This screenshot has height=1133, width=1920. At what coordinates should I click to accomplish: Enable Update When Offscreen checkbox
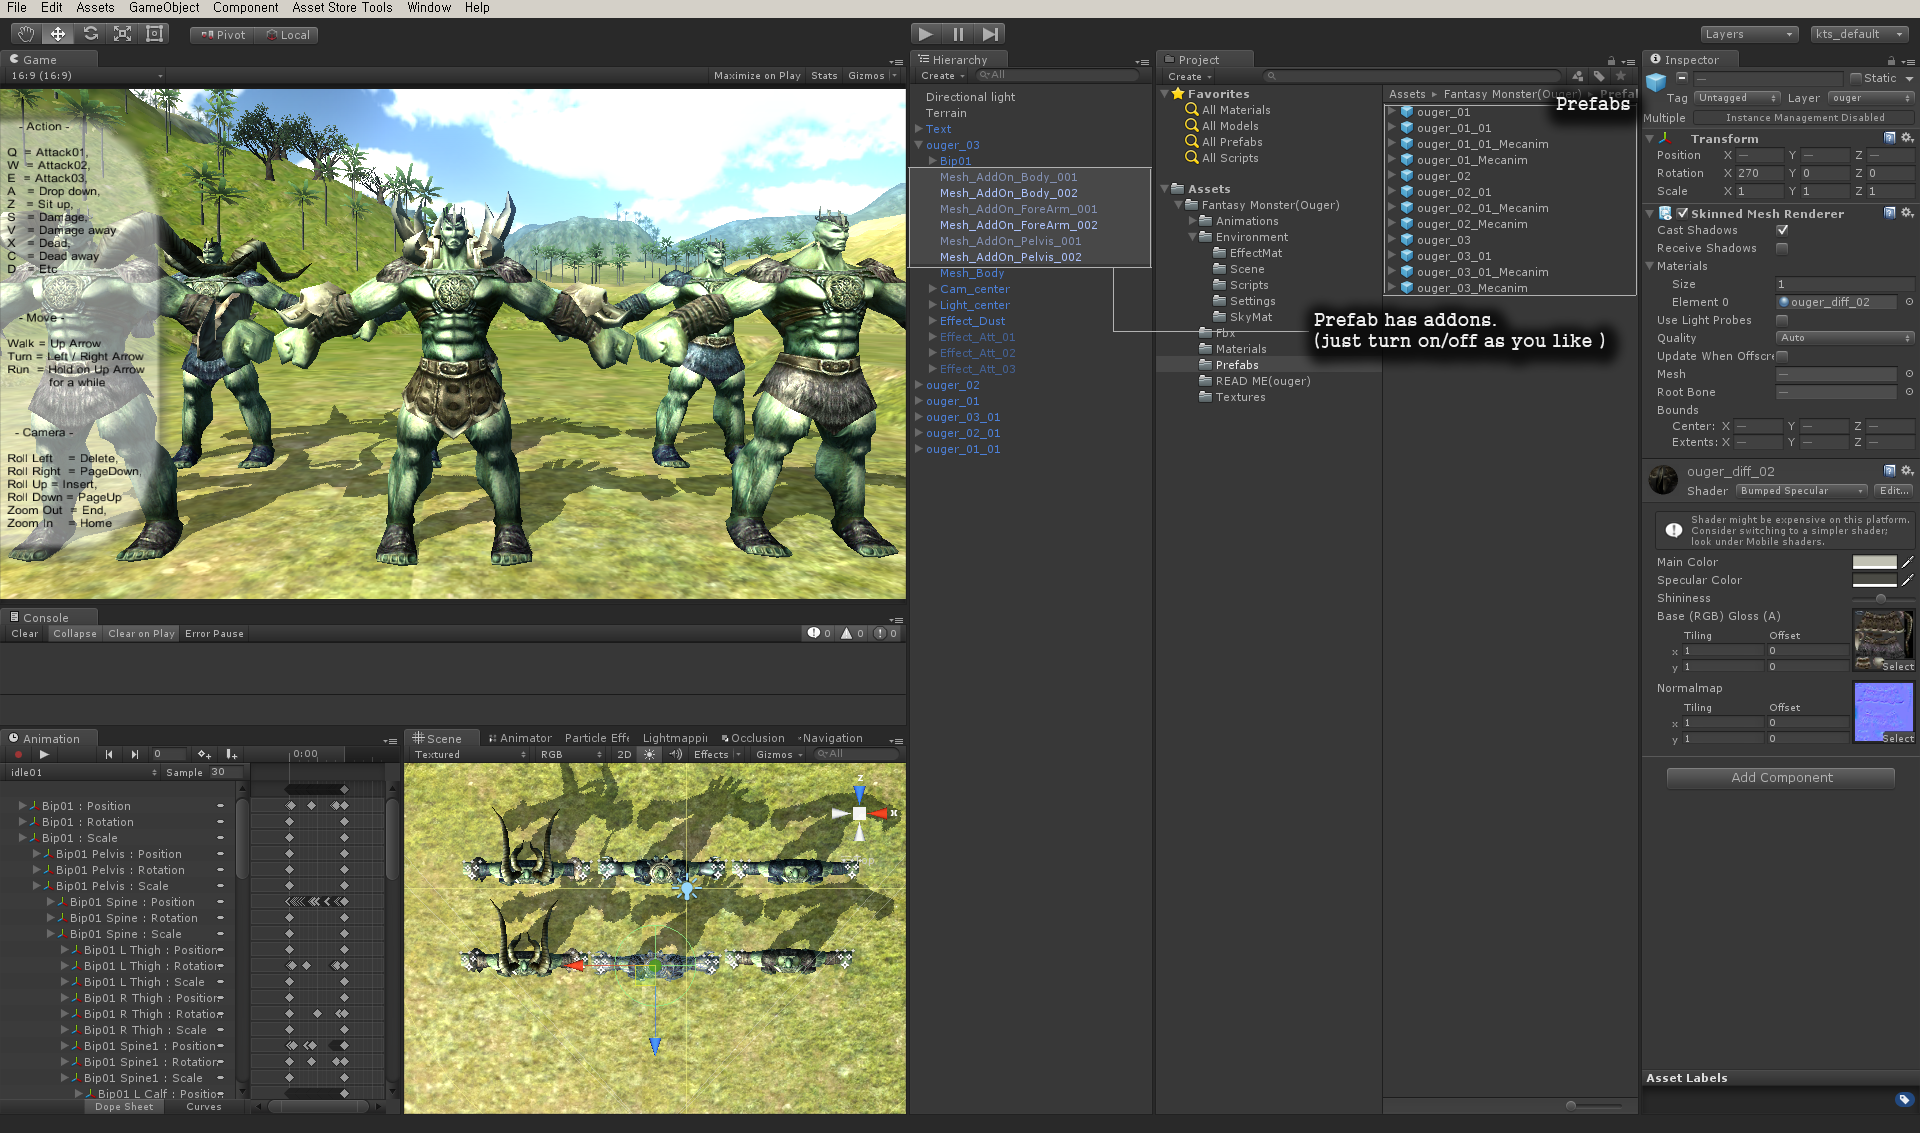pos(1782,356)
